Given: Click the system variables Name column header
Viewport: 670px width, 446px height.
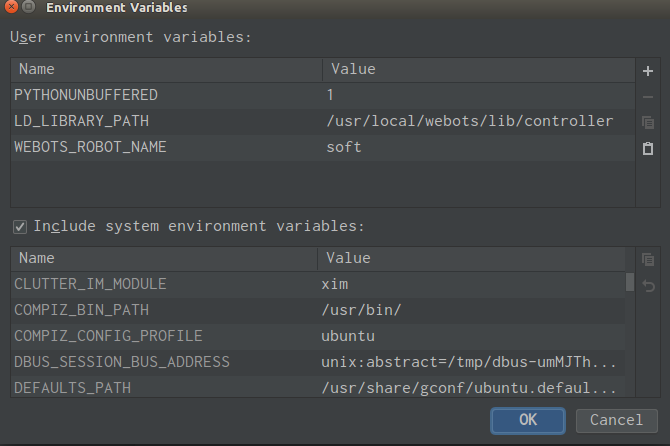Looking at the screenshot, I should click(163, 258).
